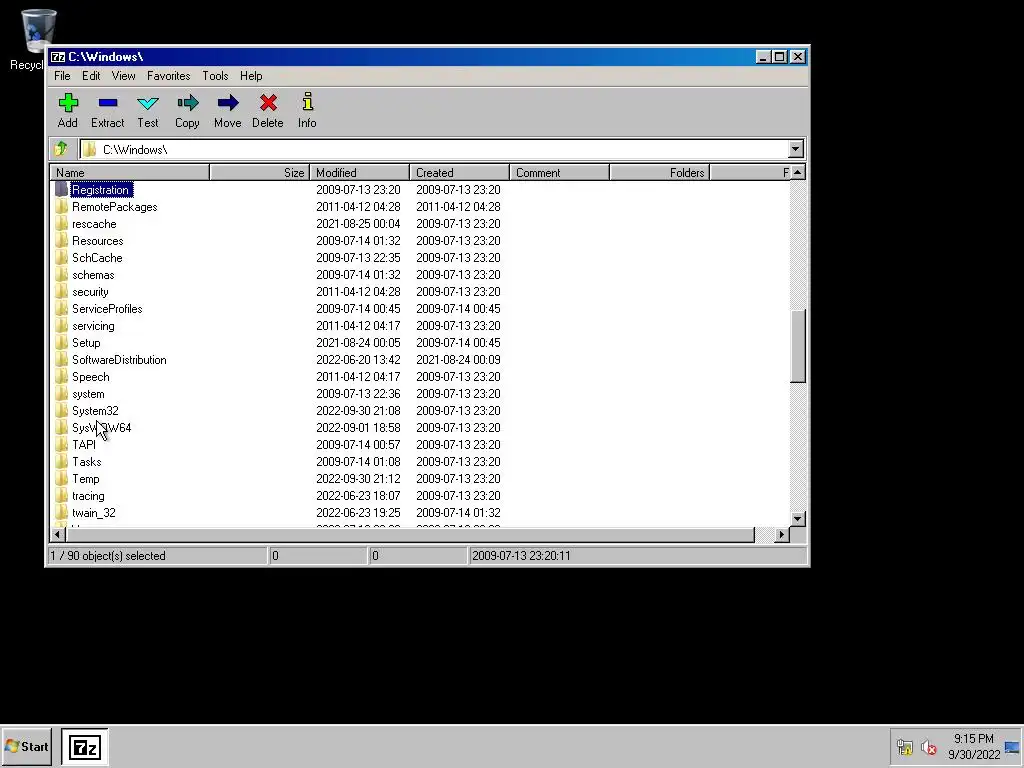1024x768 pixels.
Task: Select the Tasks folder name
Action: click(87, 462)
